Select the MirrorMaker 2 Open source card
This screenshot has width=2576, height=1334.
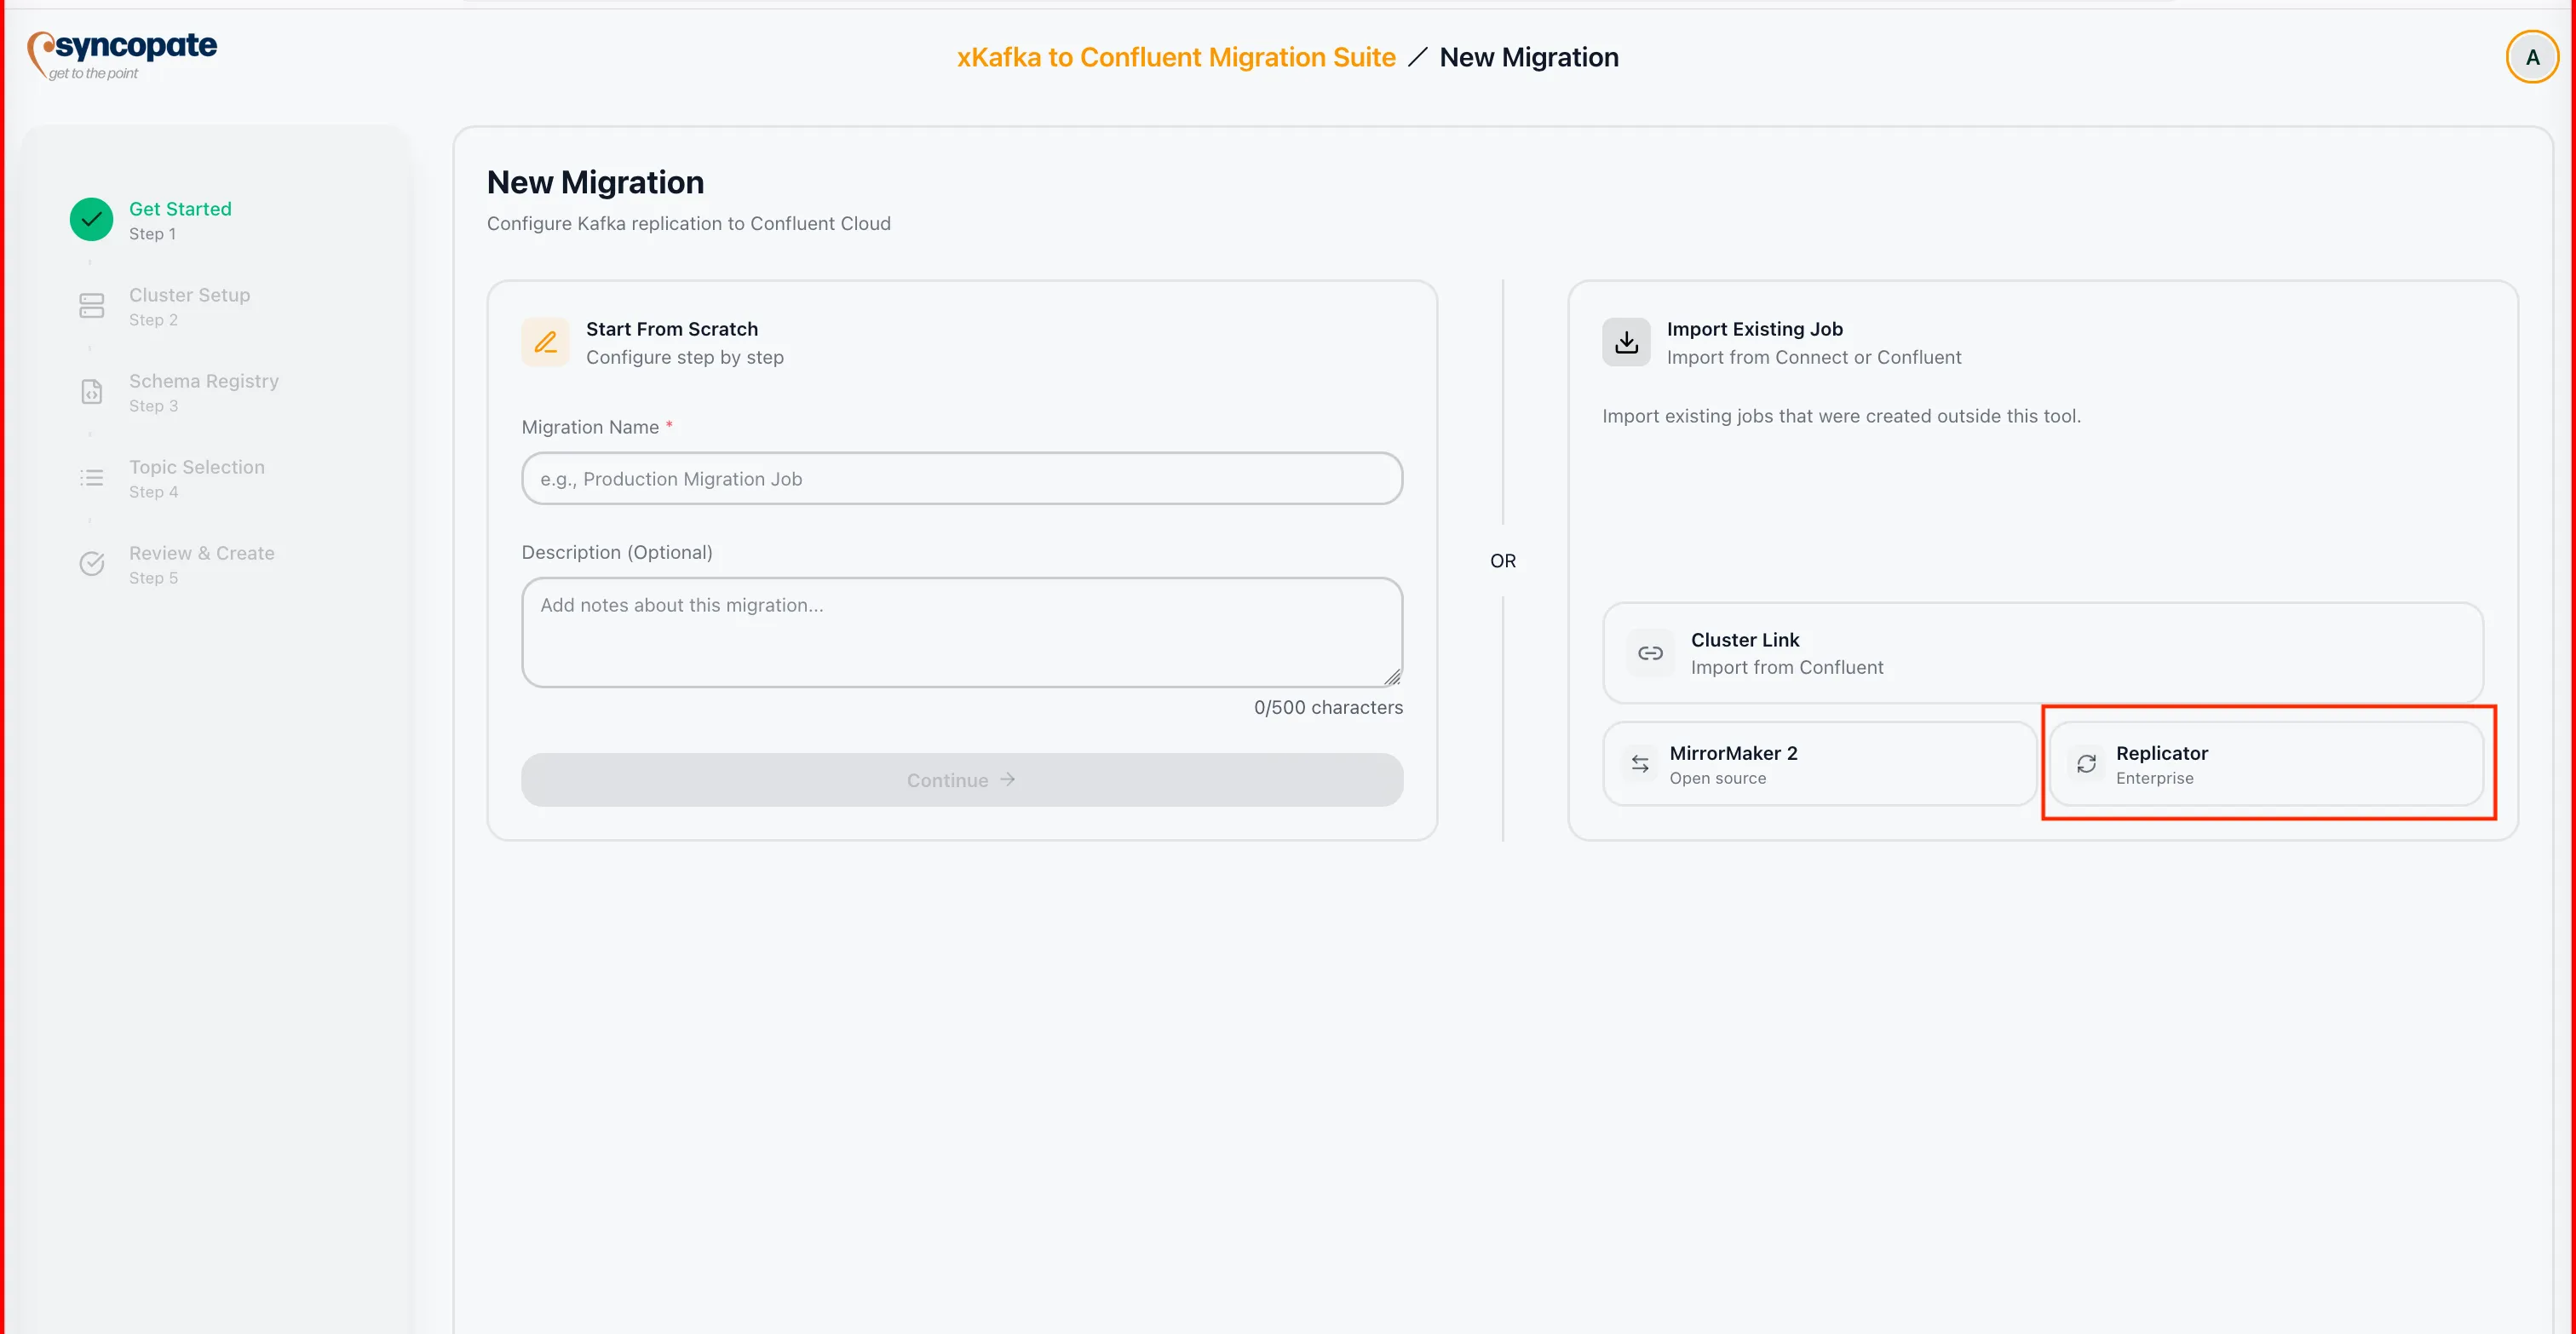1818,763
